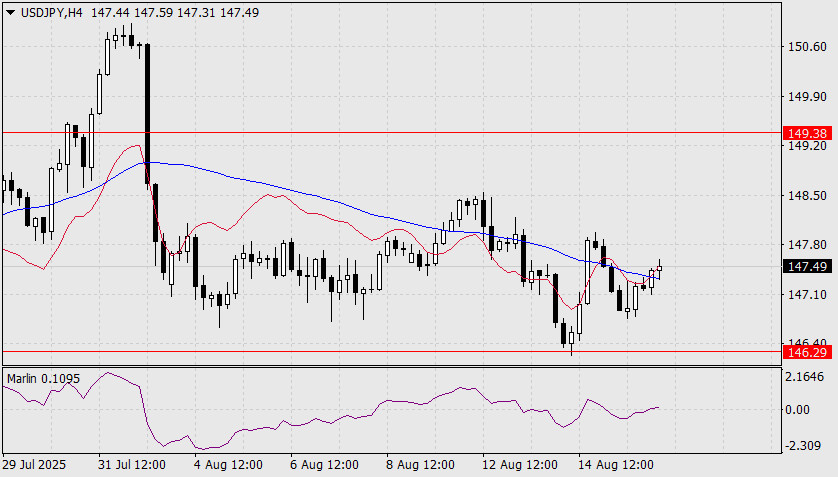Select the 12 Aug 12:00 time label
The image size is (838, 477).
[x=520, y=465]
